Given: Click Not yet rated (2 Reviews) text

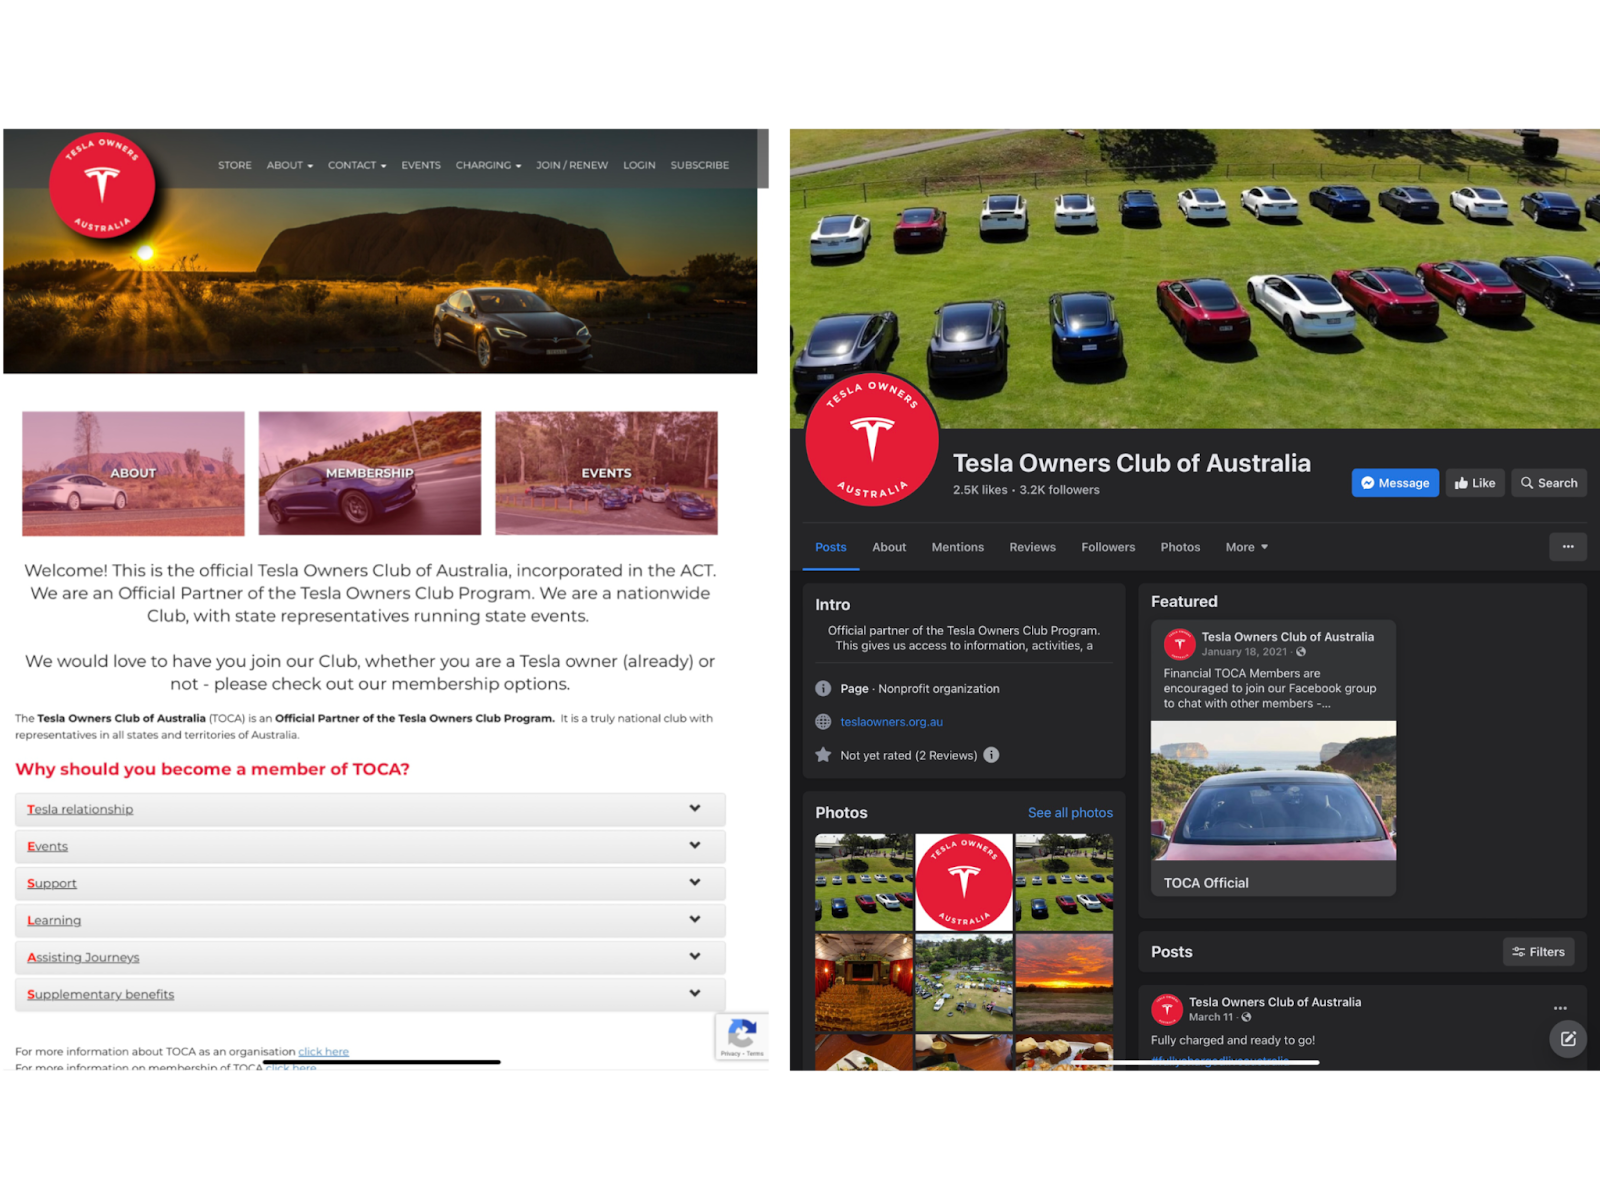Looking at the screenshot, I should (909, 756).
